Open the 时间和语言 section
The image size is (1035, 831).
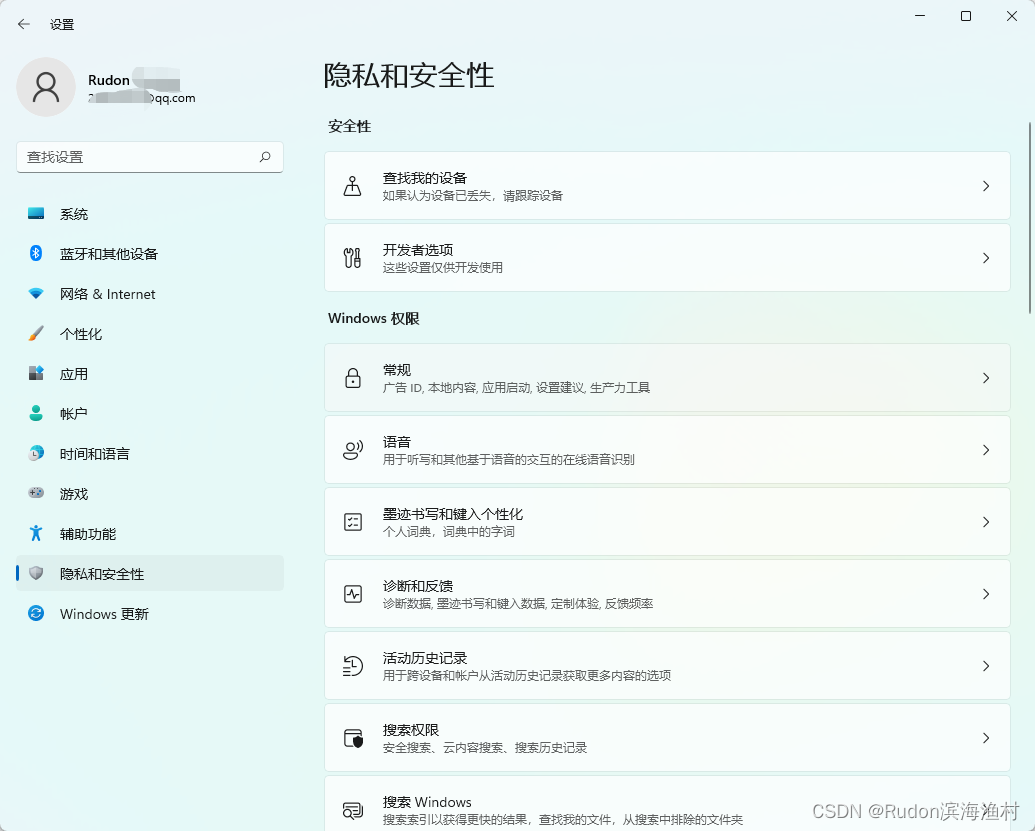point(150,453)
